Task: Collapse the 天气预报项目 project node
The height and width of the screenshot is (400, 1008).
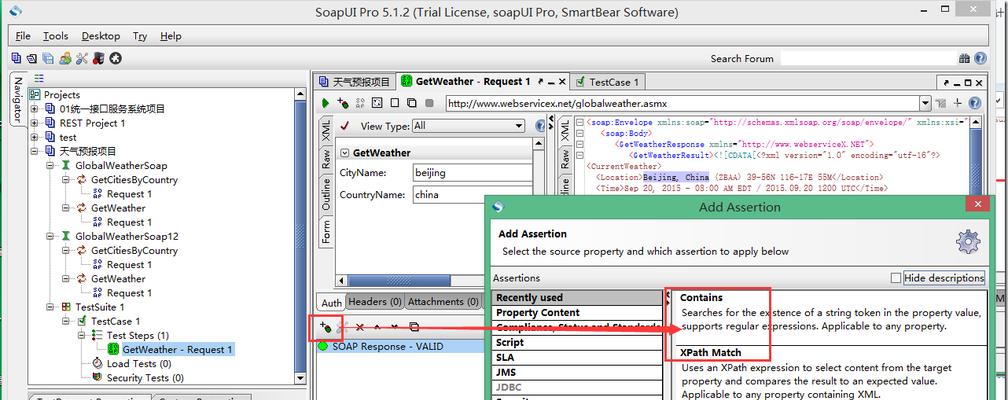Action: 34,151
